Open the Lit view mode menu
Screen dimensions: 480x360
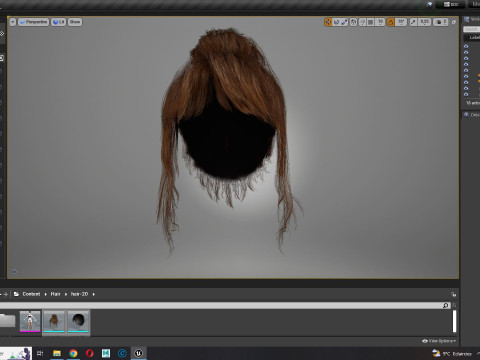click(x=58, y=22)
